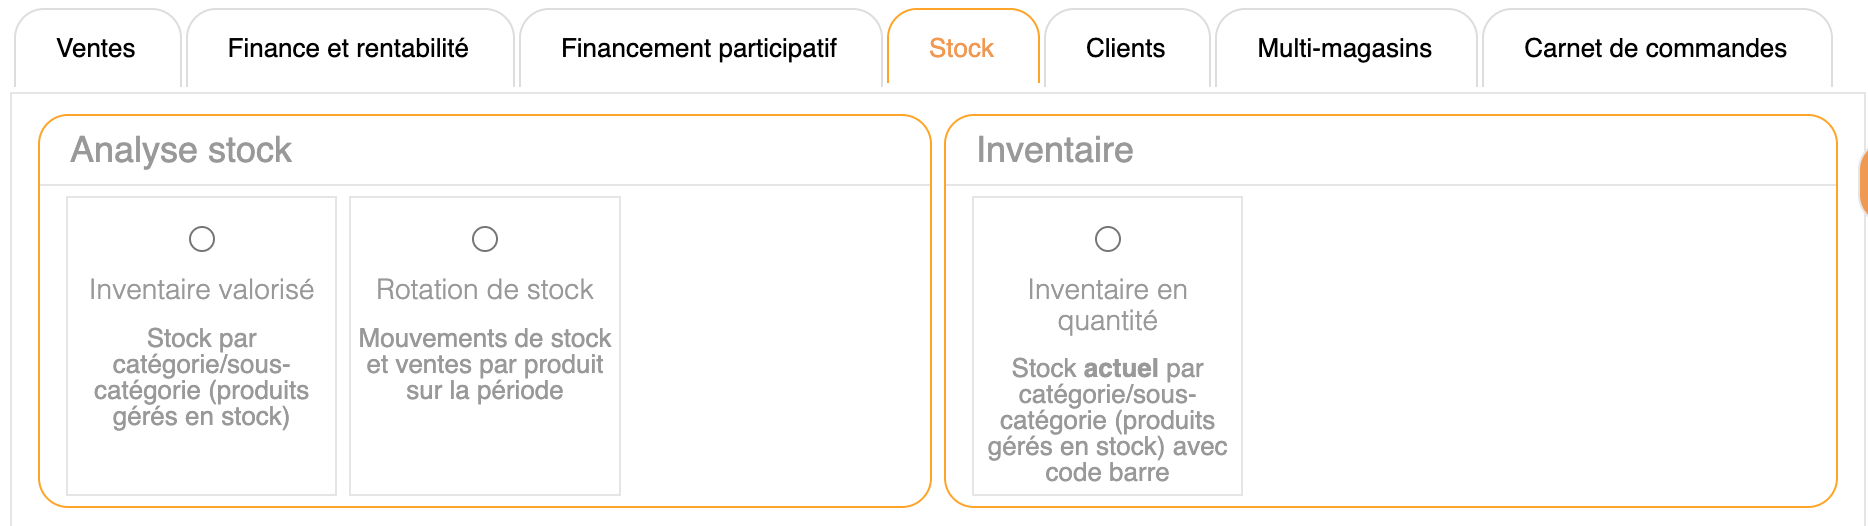Screen dimensions: 1868x526
Task: Click the orange handle at right edge
Action: [1863, 183]
